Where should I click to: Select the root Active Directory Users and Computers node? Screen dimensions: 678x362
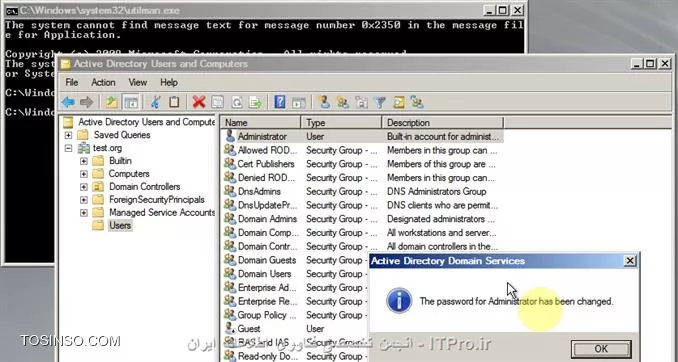tap(146, 122)
